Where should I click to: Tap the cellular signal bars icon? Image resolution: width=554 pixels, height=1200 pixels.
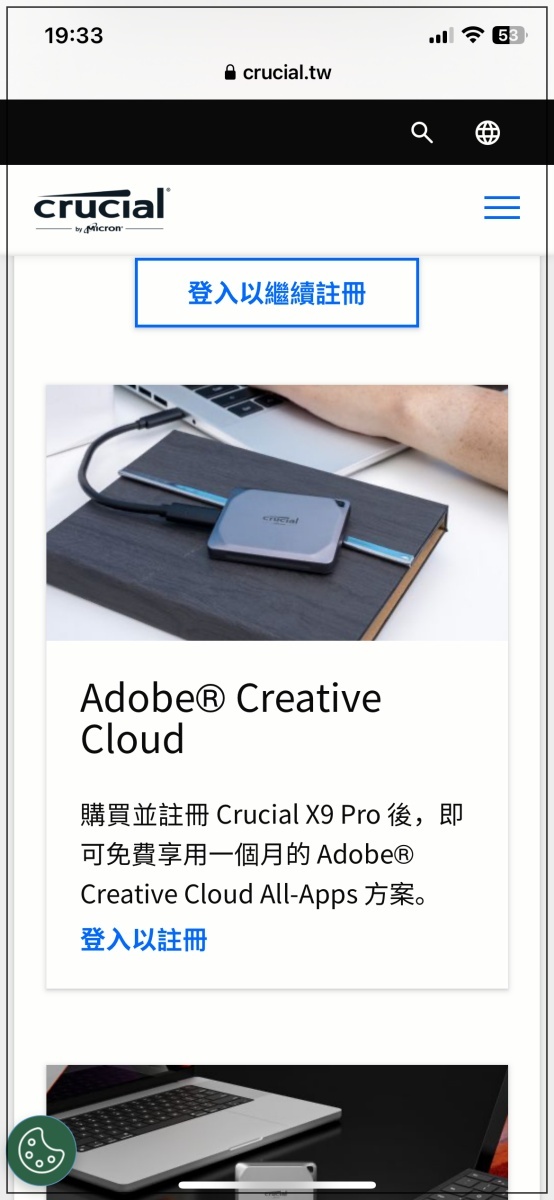[441, 37]
